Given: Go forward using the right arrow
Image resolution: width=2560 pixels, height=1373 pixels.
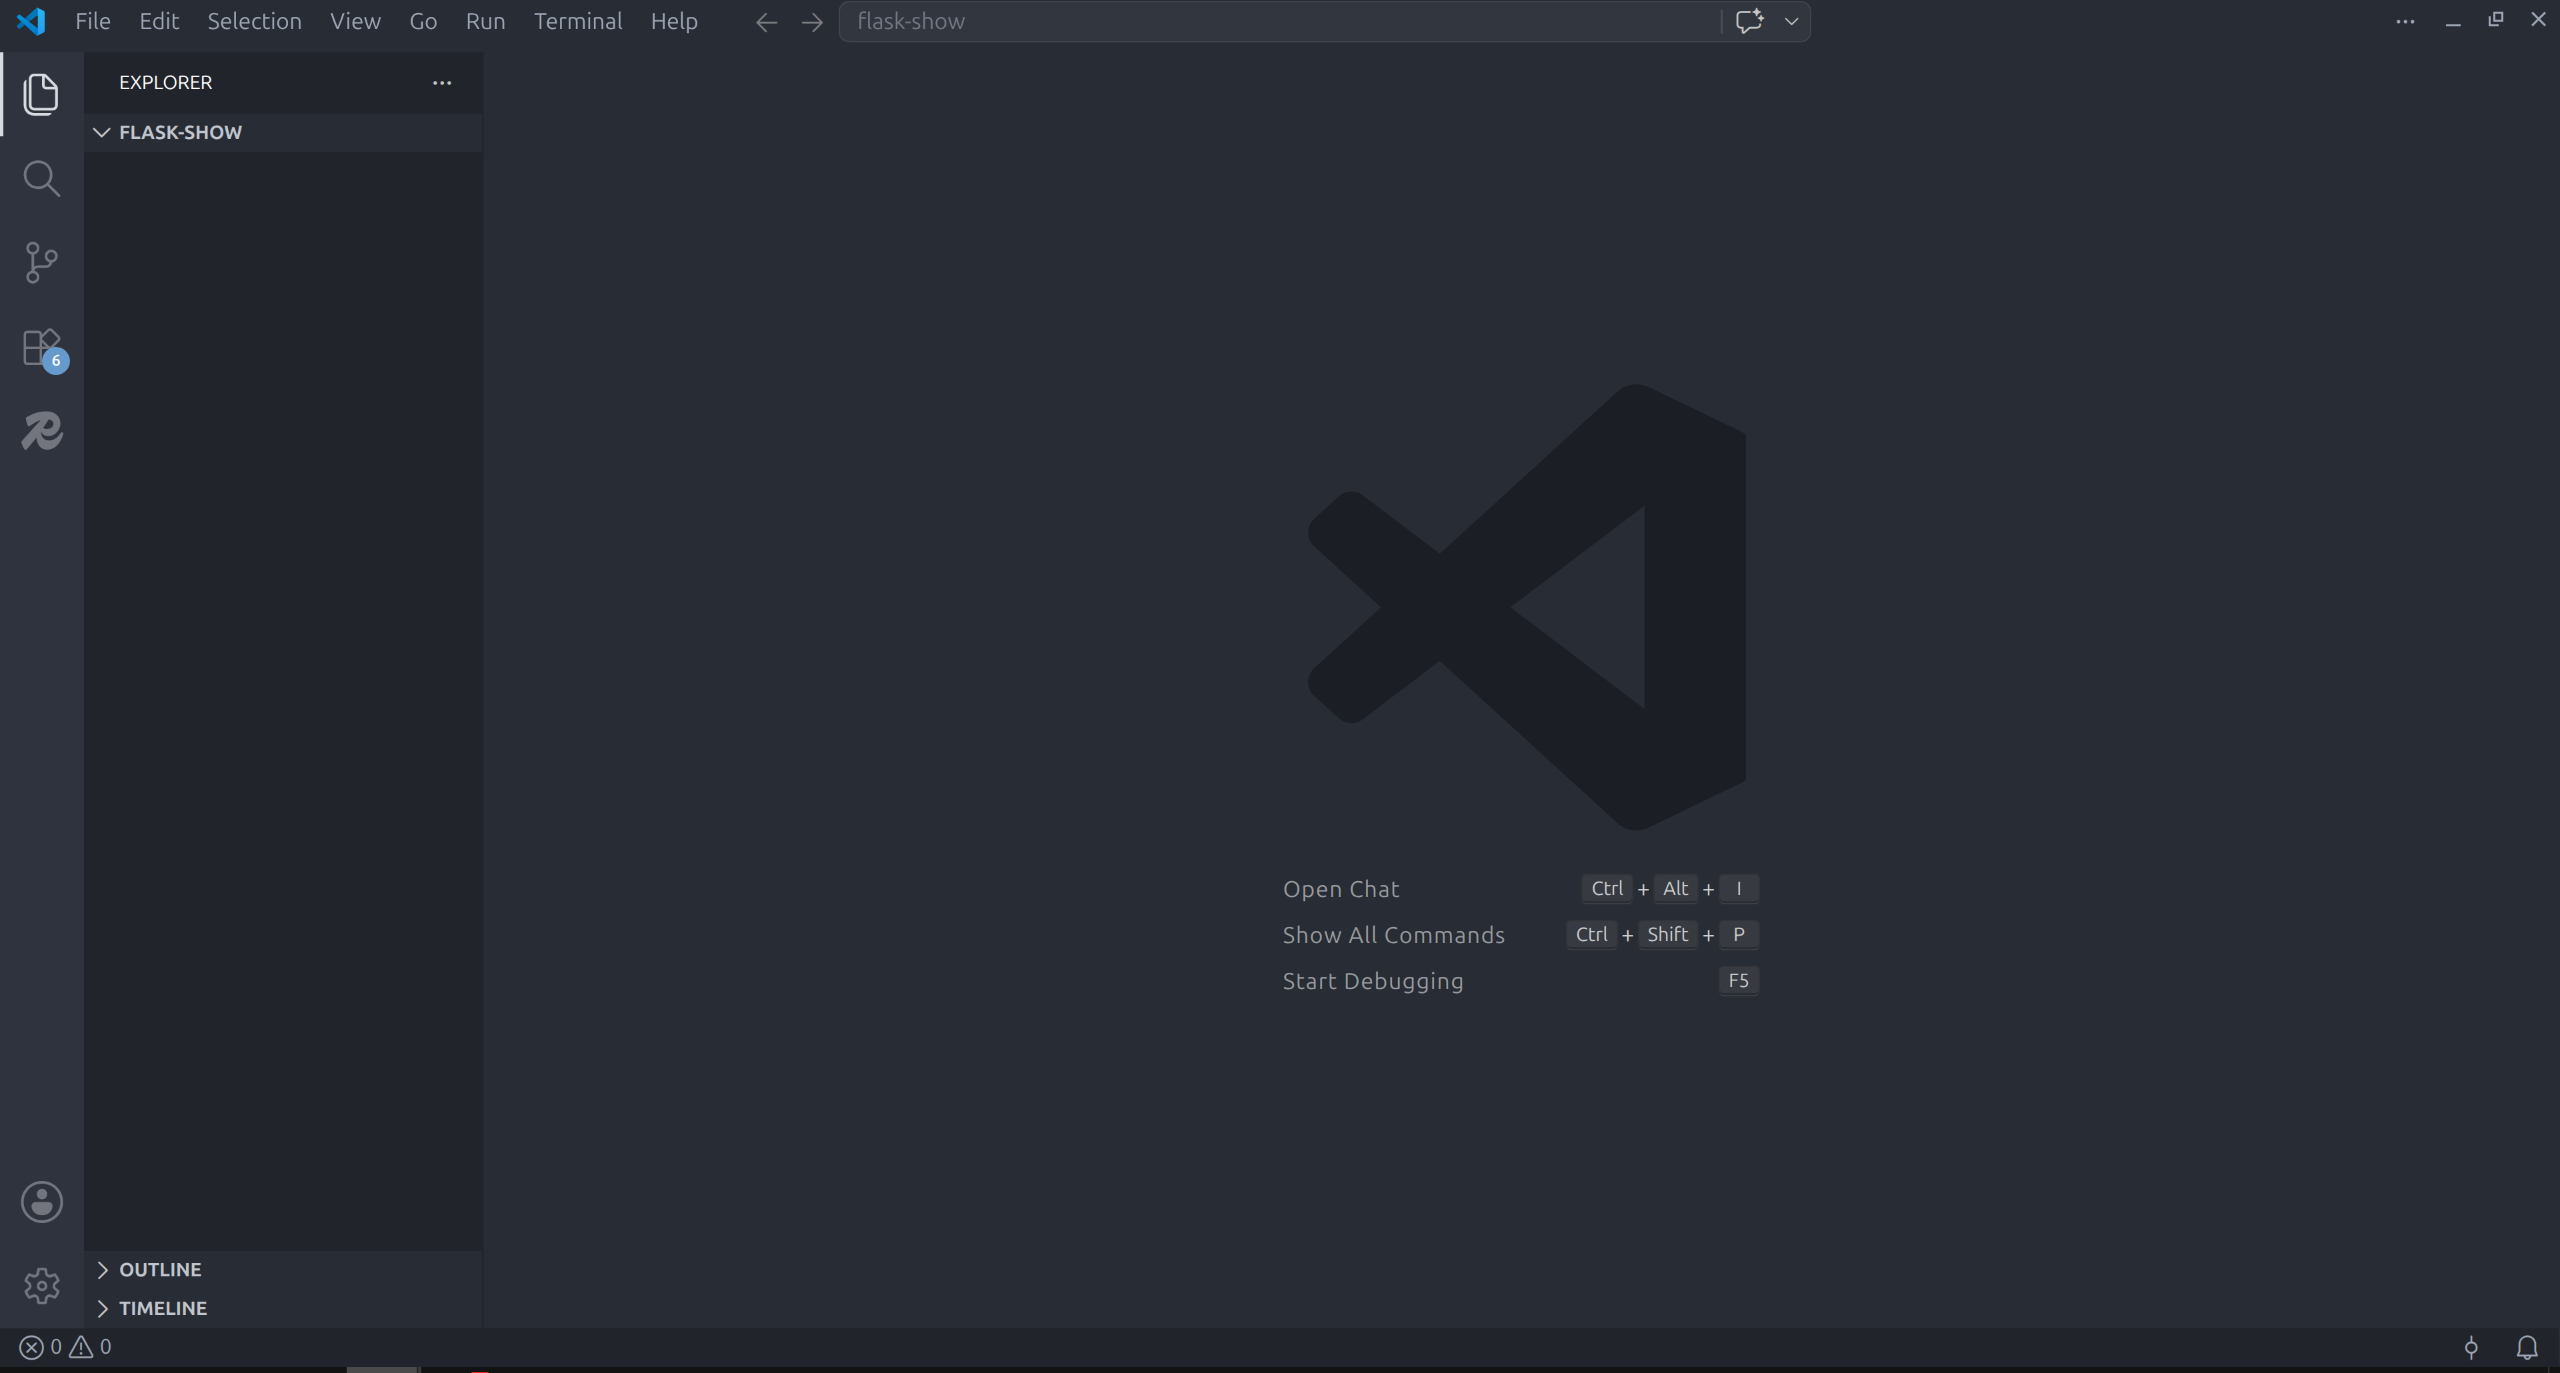Looking at the screenshot, I should tap(812, 22).
